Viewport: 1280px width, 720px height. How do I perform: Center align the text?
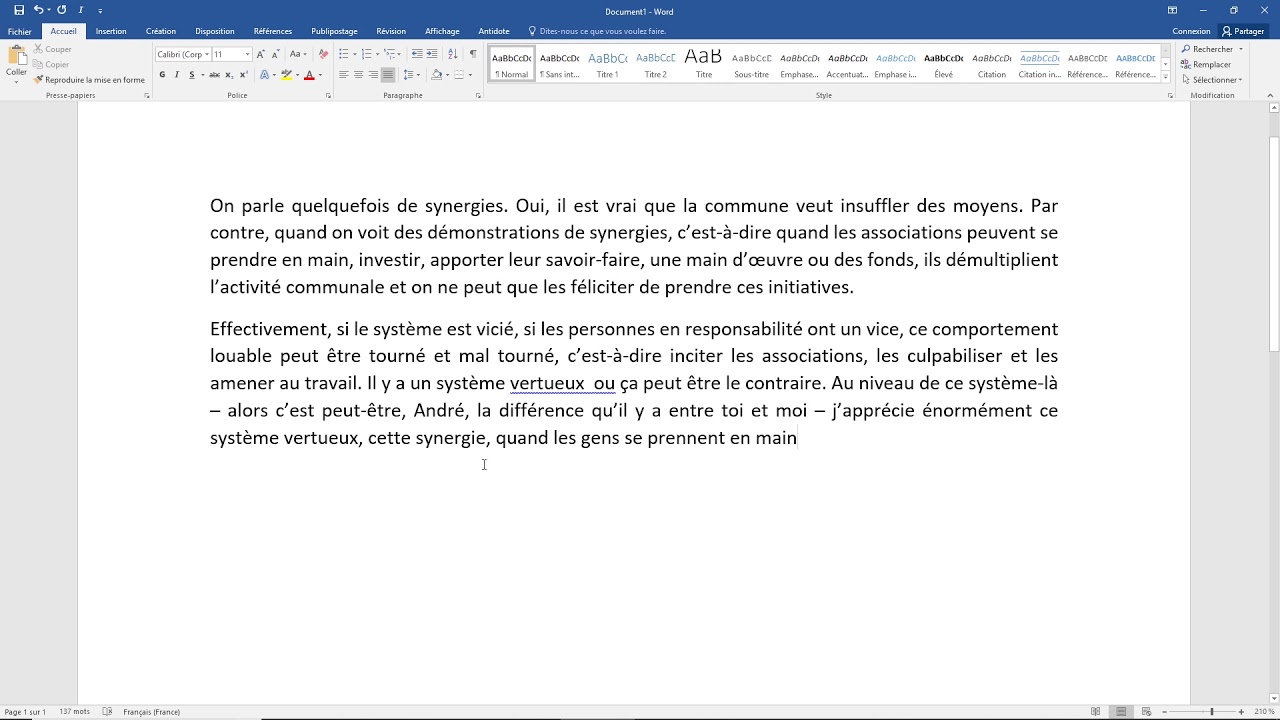click(x=358, y=75)
